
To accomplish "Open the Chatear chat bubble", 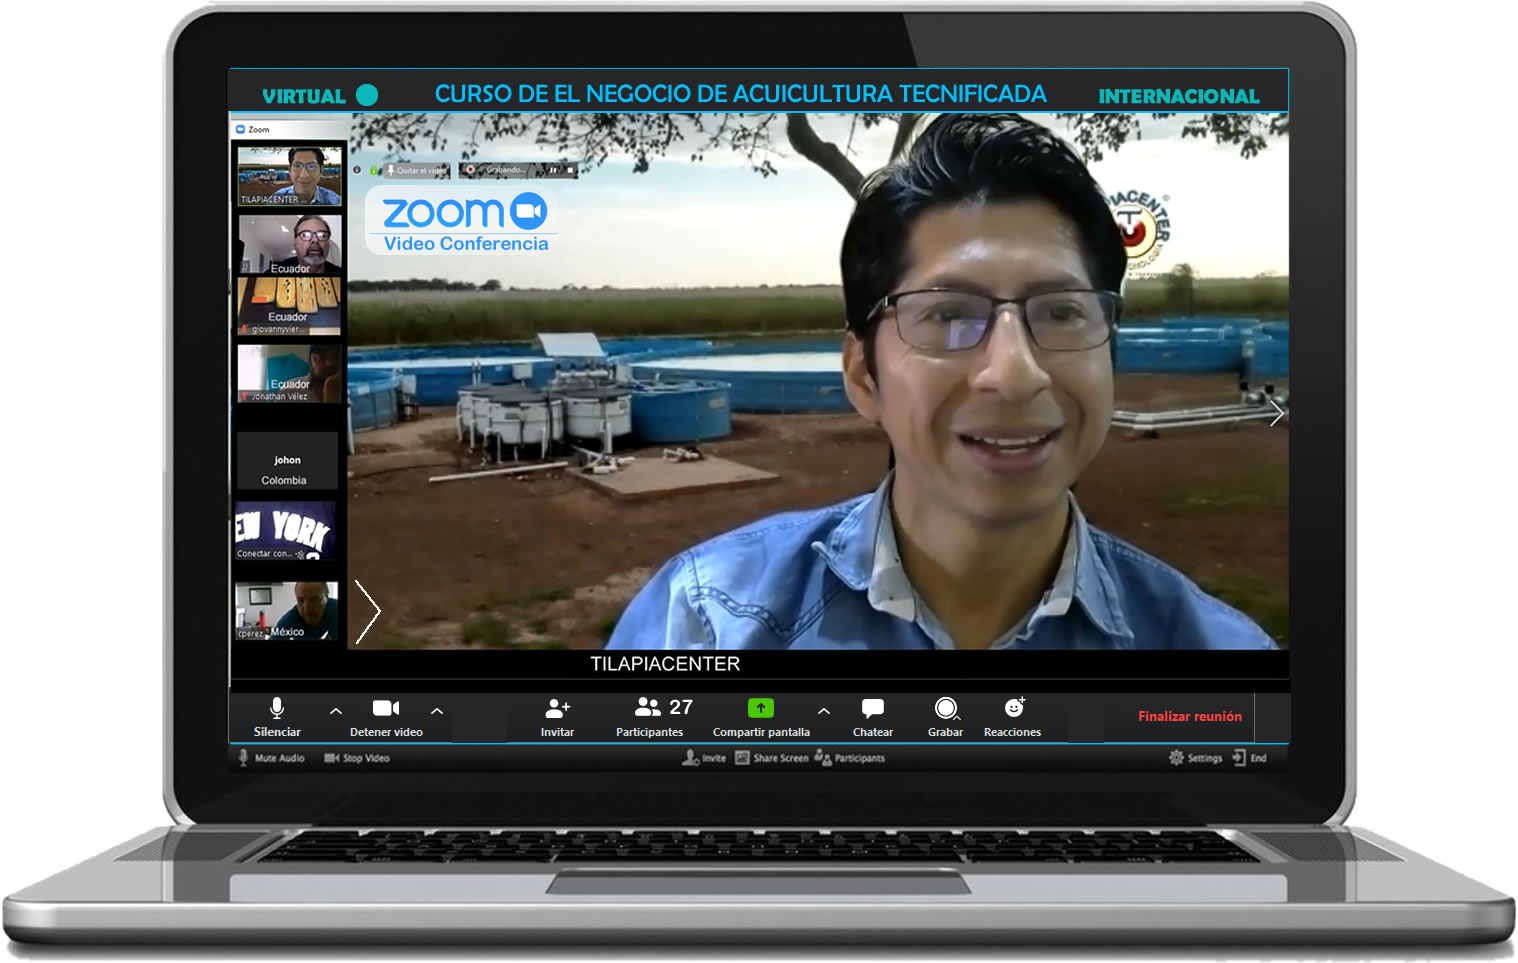I will [873, 708].
